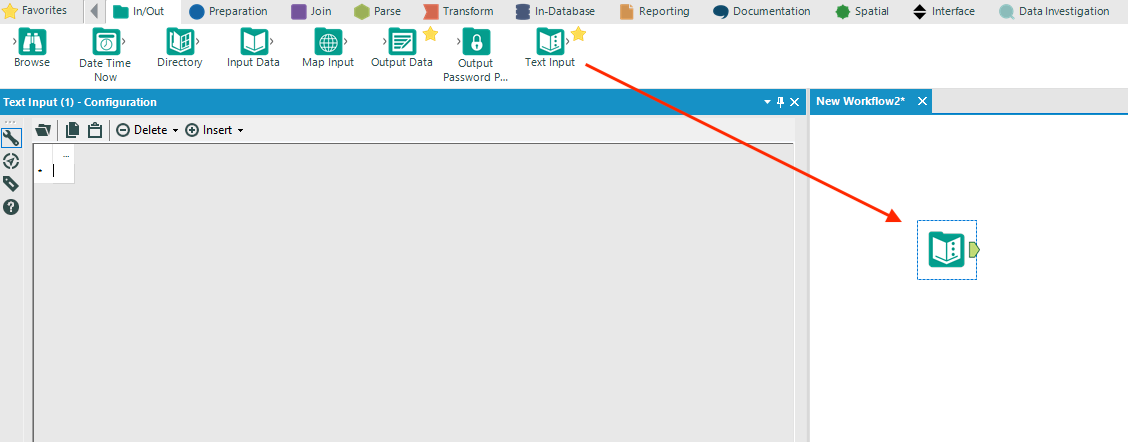Toggle pin on Configuration panel
The width and height of the screenshot is (1128, 442).
pos(781,102)
